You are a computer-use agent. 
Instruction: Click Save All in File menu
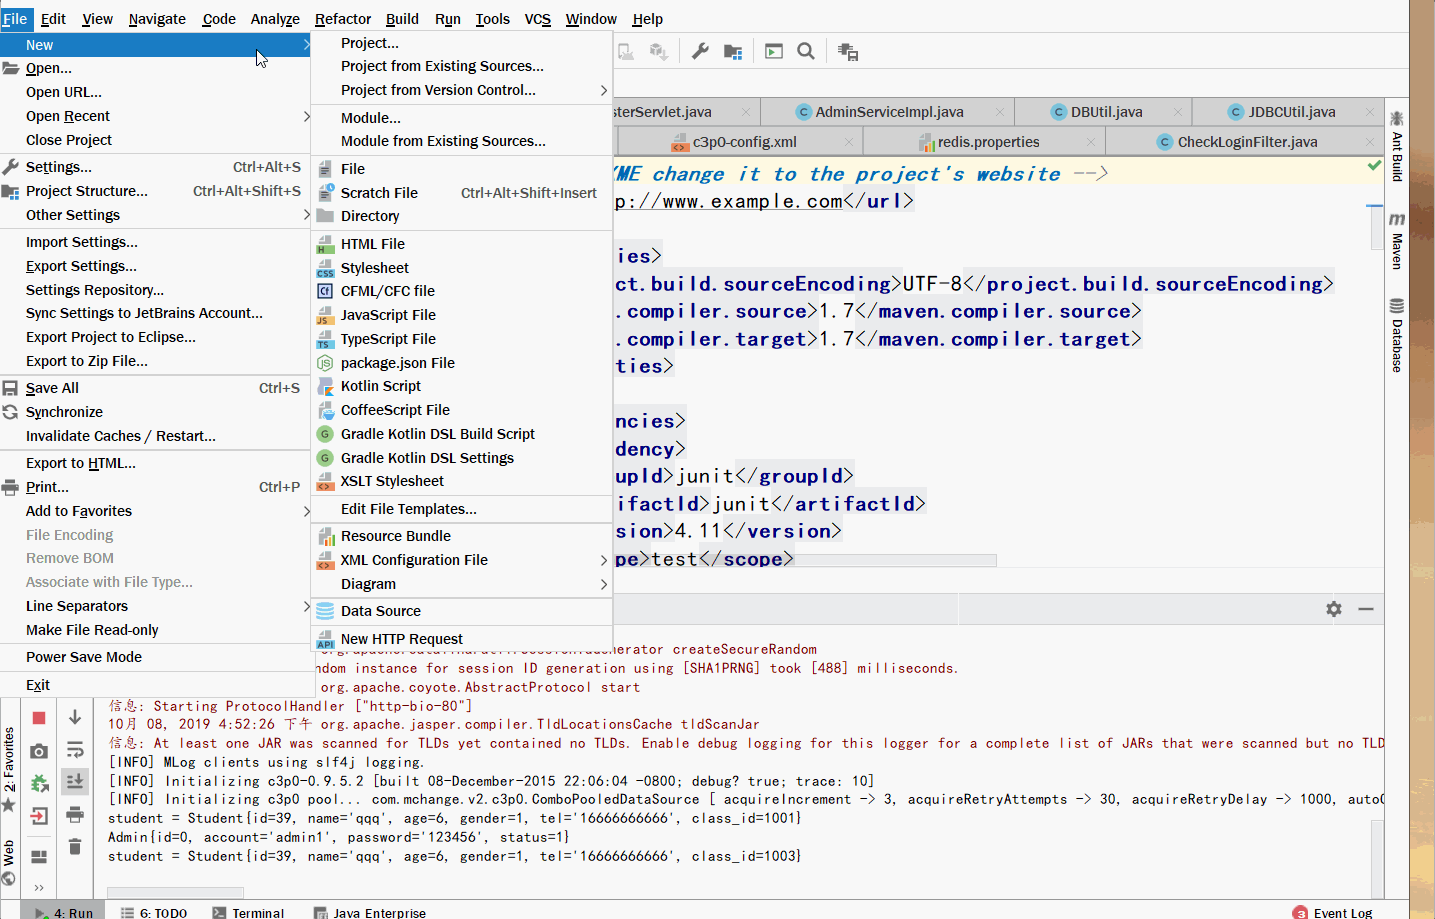(x=155, y=388)
